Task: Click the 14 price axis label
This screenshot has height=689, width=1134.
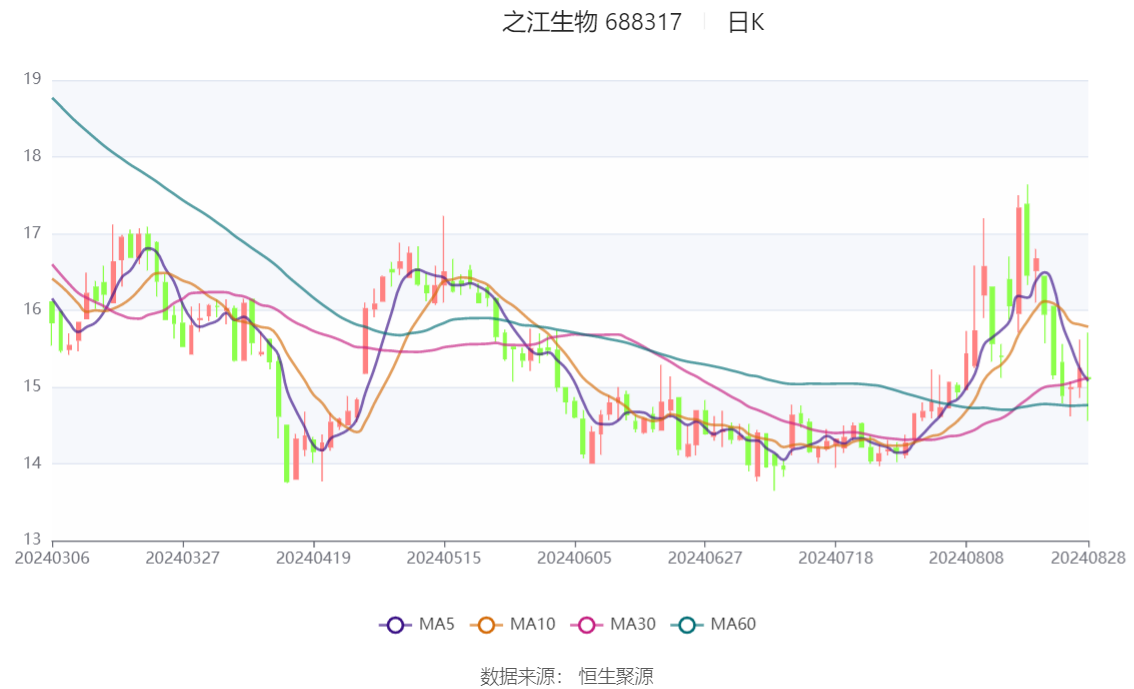Action: pos(32,463)
